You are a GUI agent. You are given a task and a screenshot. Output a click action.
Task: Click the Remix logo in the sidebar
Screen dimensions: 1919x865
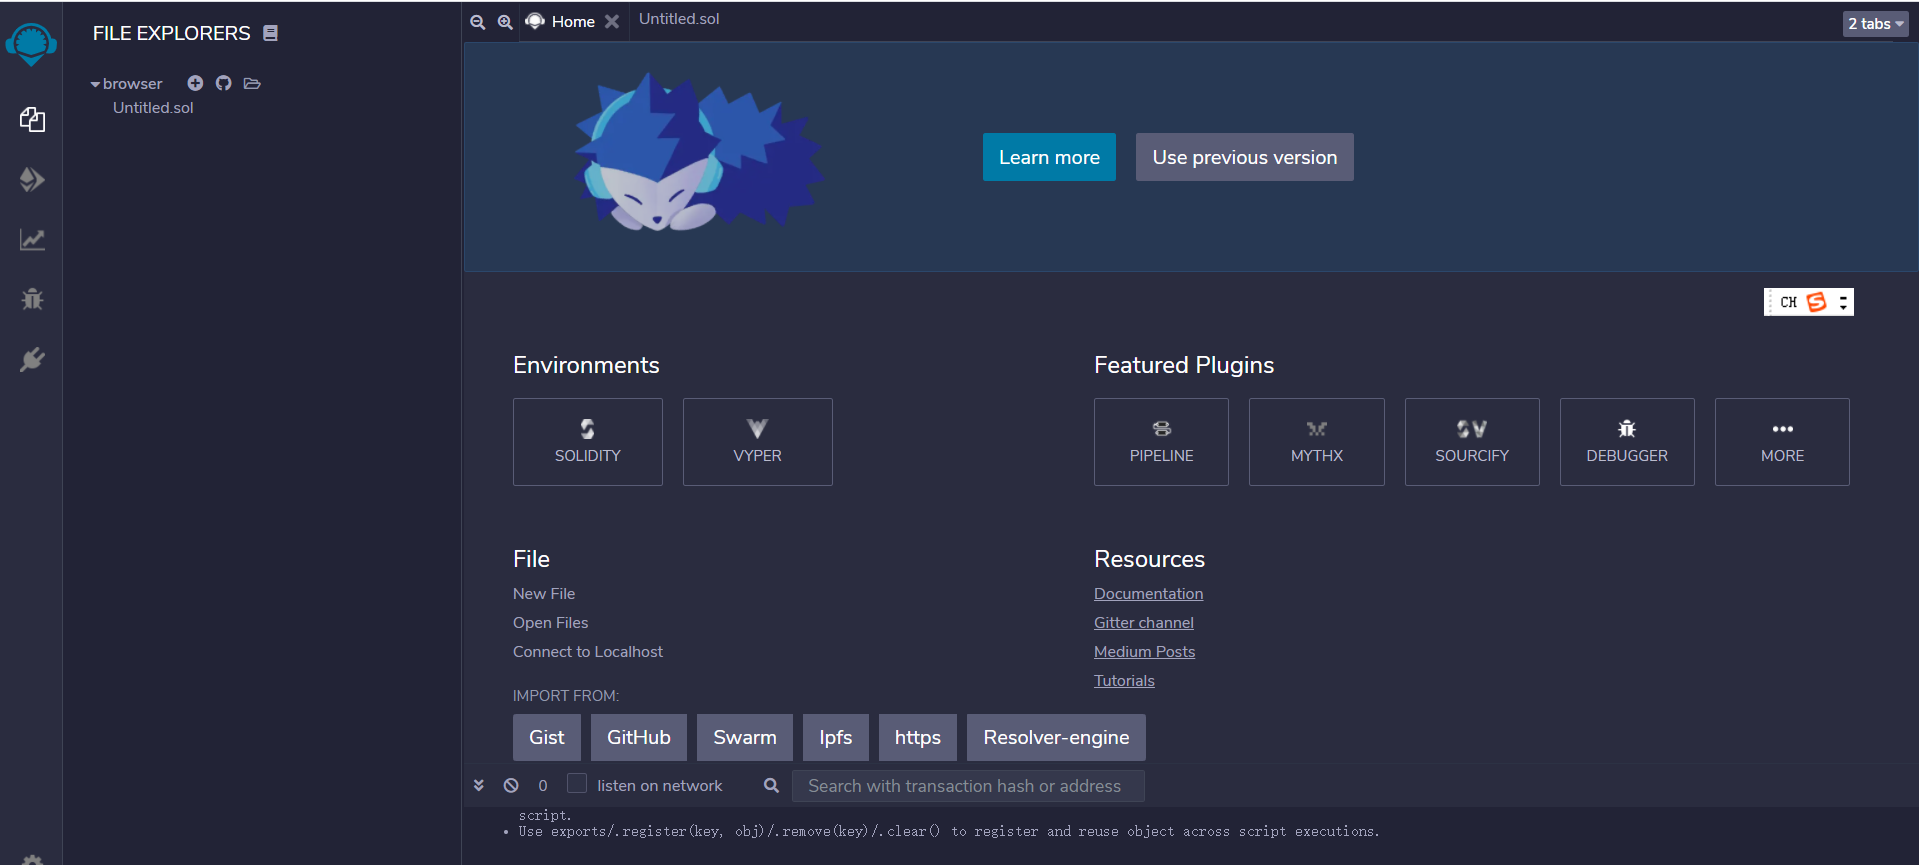pyautogui.click(x=31, y=45)
